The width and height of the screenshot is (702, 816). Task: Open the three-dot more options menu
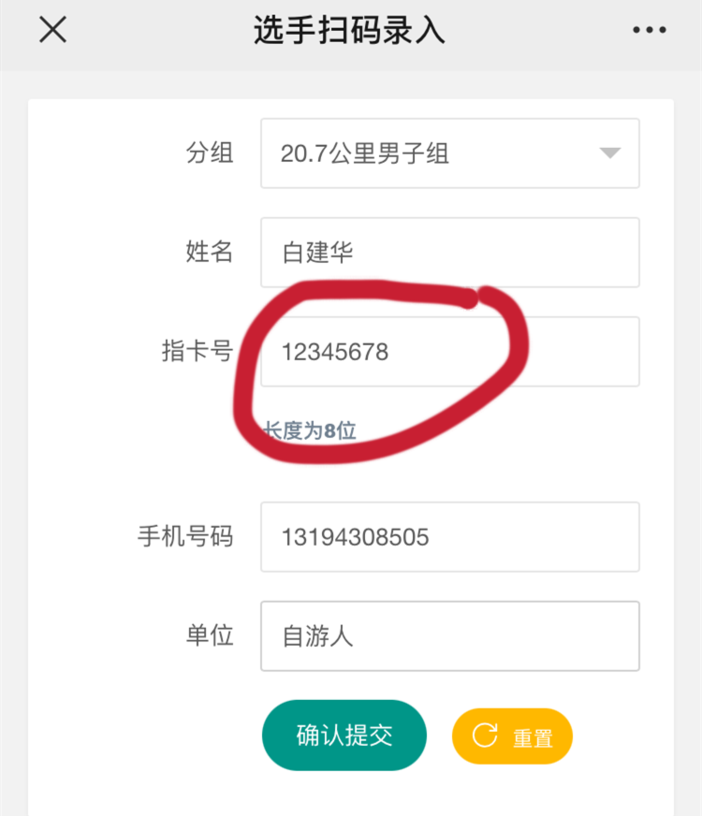tap(649, 31)
